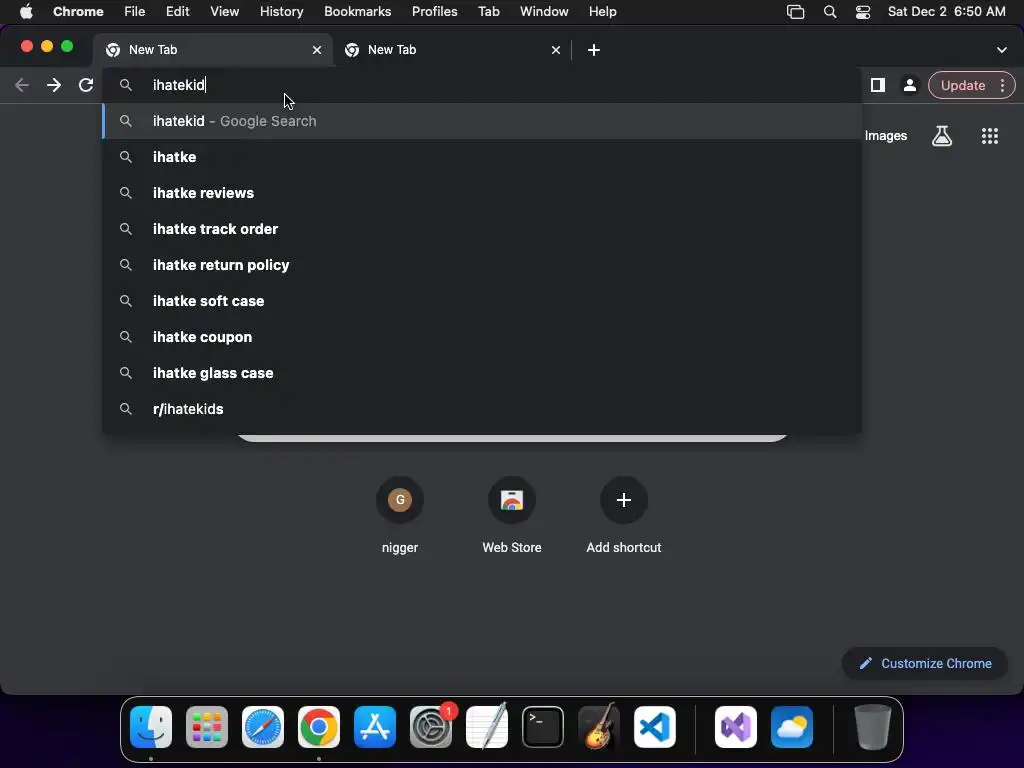This screenshot has width=1024, height=768.
Task: Open the Weather app from the dock
Action: (792, 727)
